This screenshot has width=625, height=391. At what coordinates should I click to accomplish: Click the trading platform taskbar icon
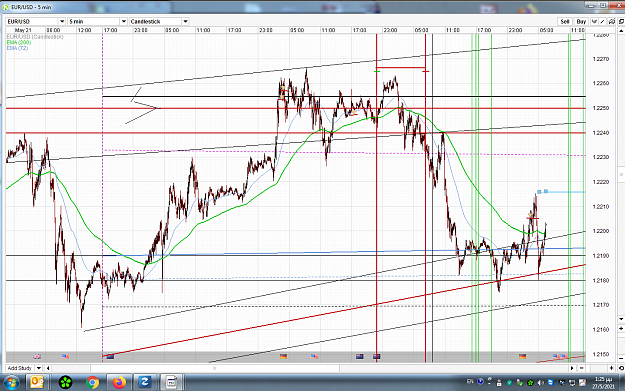click(171, 383)
